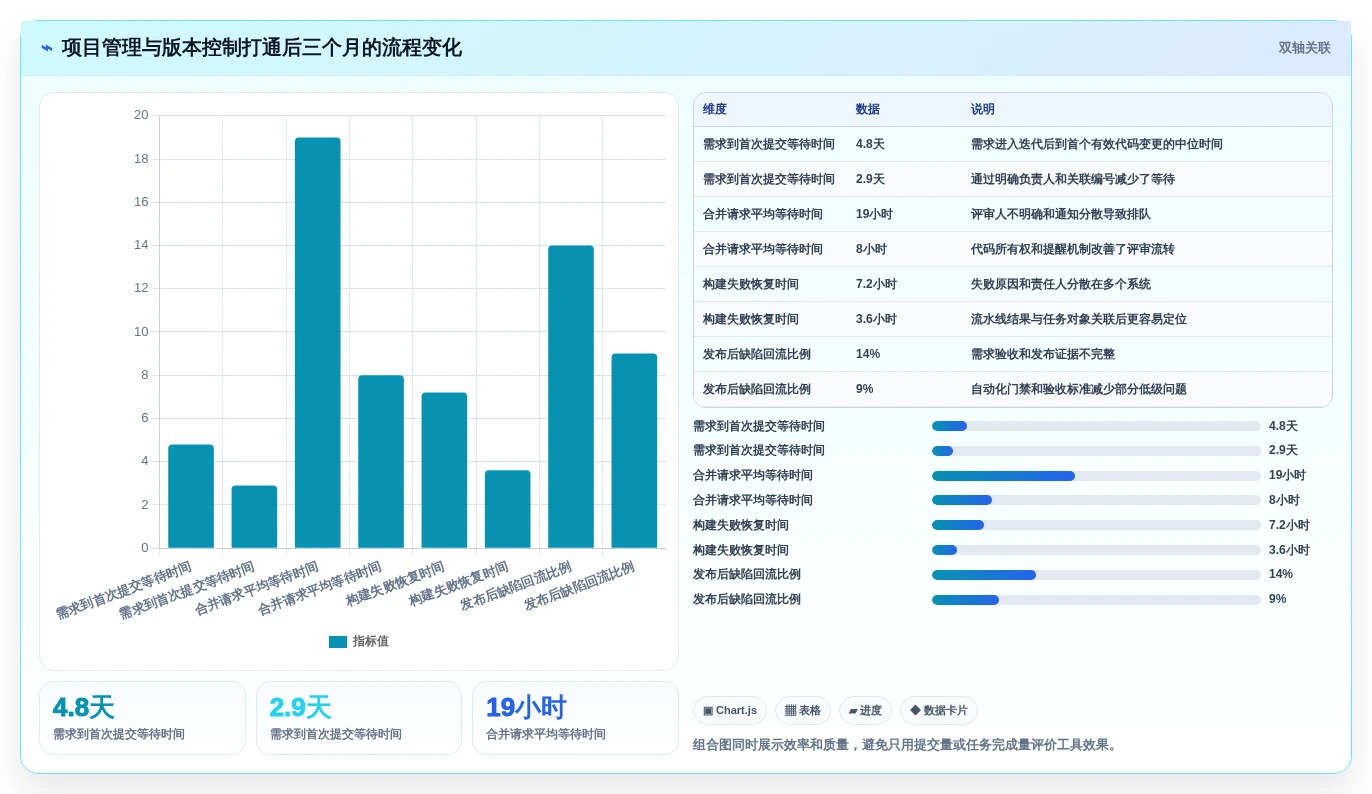Click the chart bar reaching 9
This screenshot has height=794, width=1372.
click(x=634, y=451)
